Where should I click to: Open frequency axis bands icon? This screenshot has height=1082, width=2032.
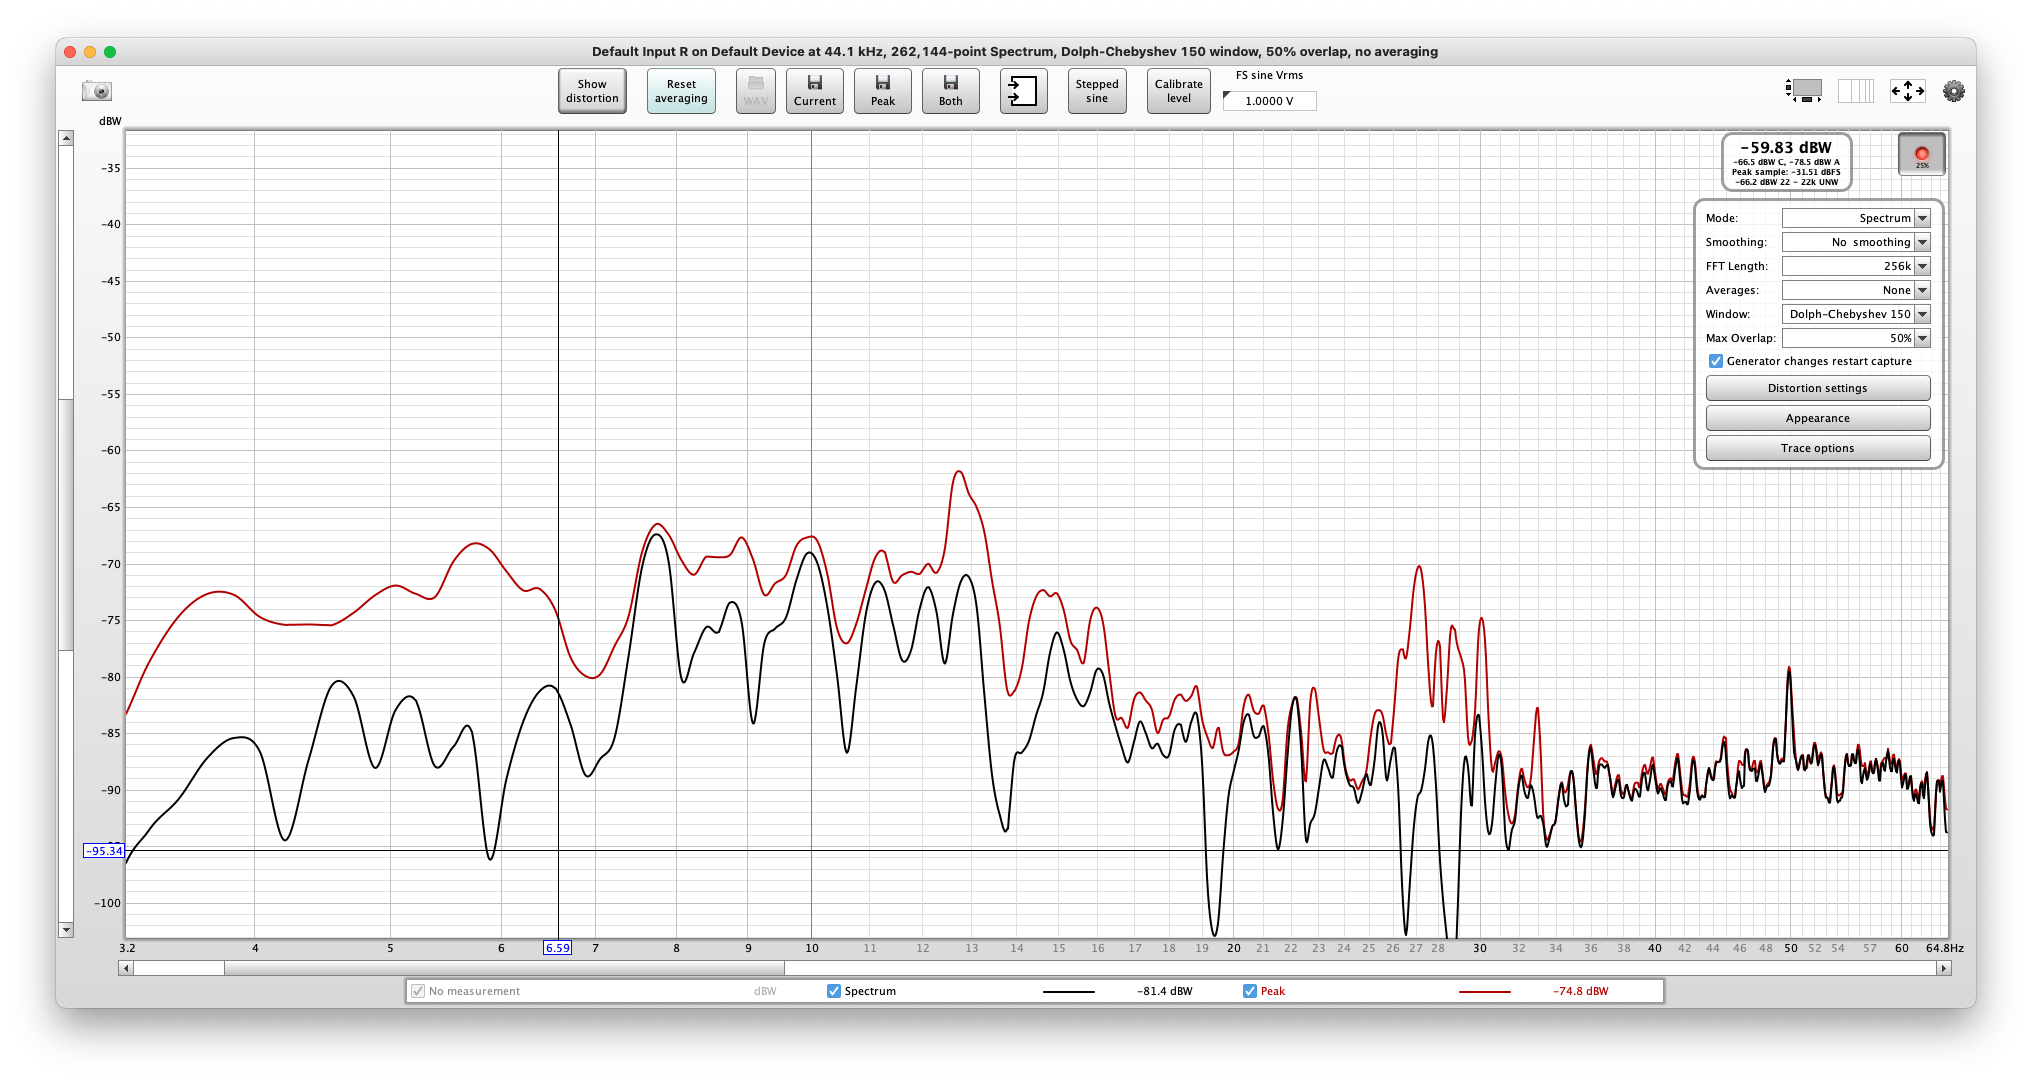coord(1856,91)
